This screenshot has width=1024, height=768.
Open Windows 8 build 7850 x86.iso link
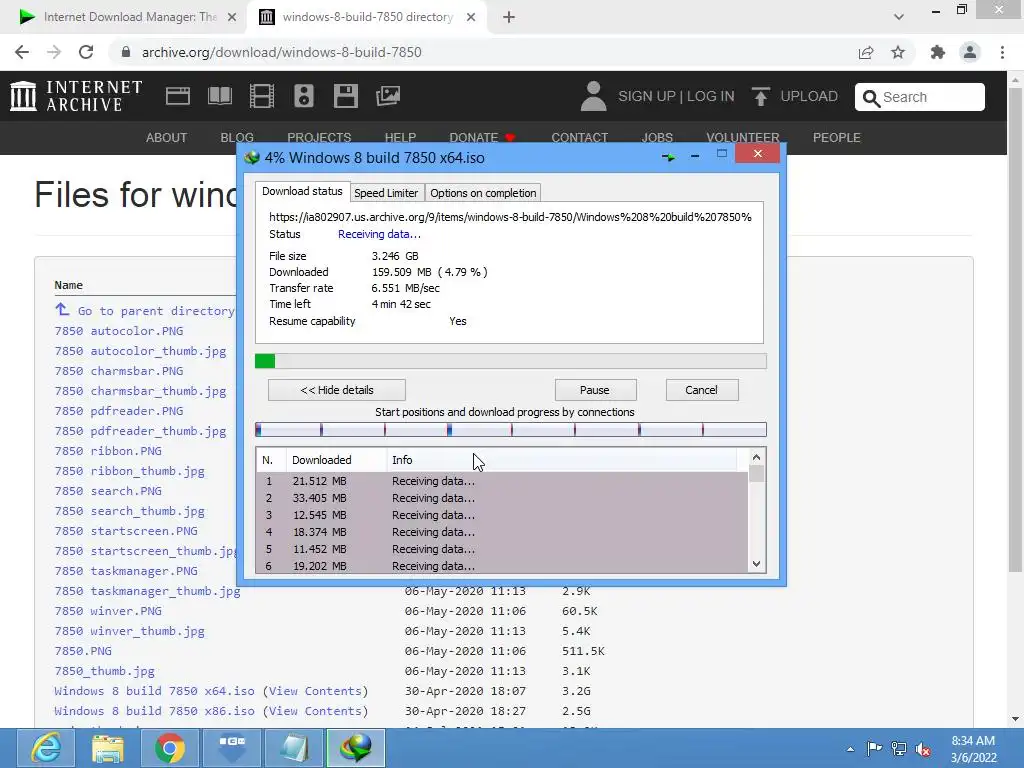coord(155,711)
